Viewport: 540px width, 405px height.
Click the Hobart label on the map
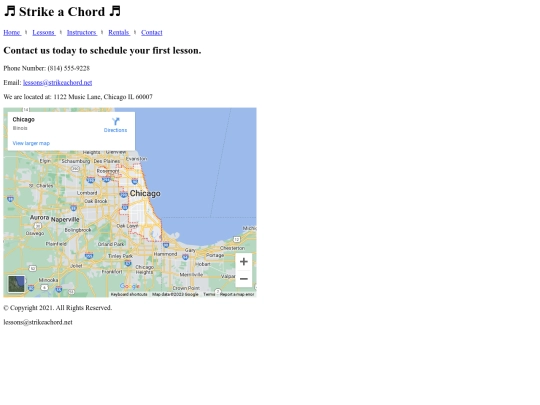tap(203, 264)
